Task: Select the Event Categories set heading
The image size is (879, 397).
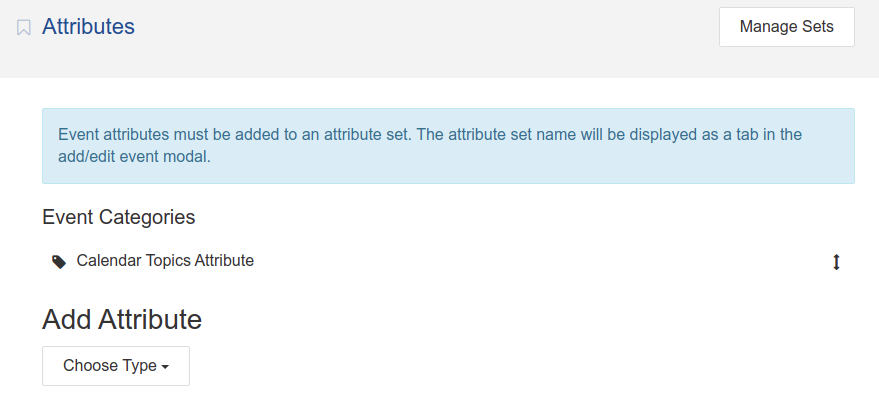Action: 119,217
